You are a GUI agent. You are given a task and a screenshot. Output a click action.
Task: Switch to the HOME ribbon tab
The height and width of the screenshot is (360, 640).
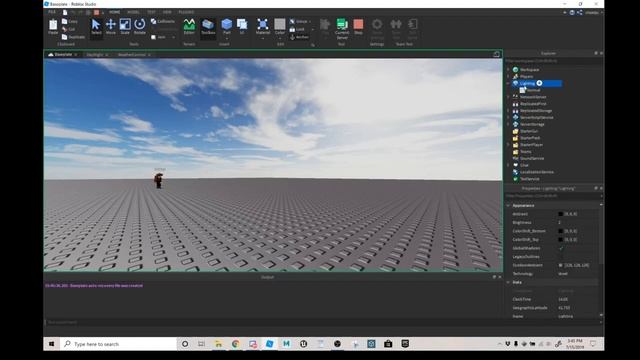point(115,12)
